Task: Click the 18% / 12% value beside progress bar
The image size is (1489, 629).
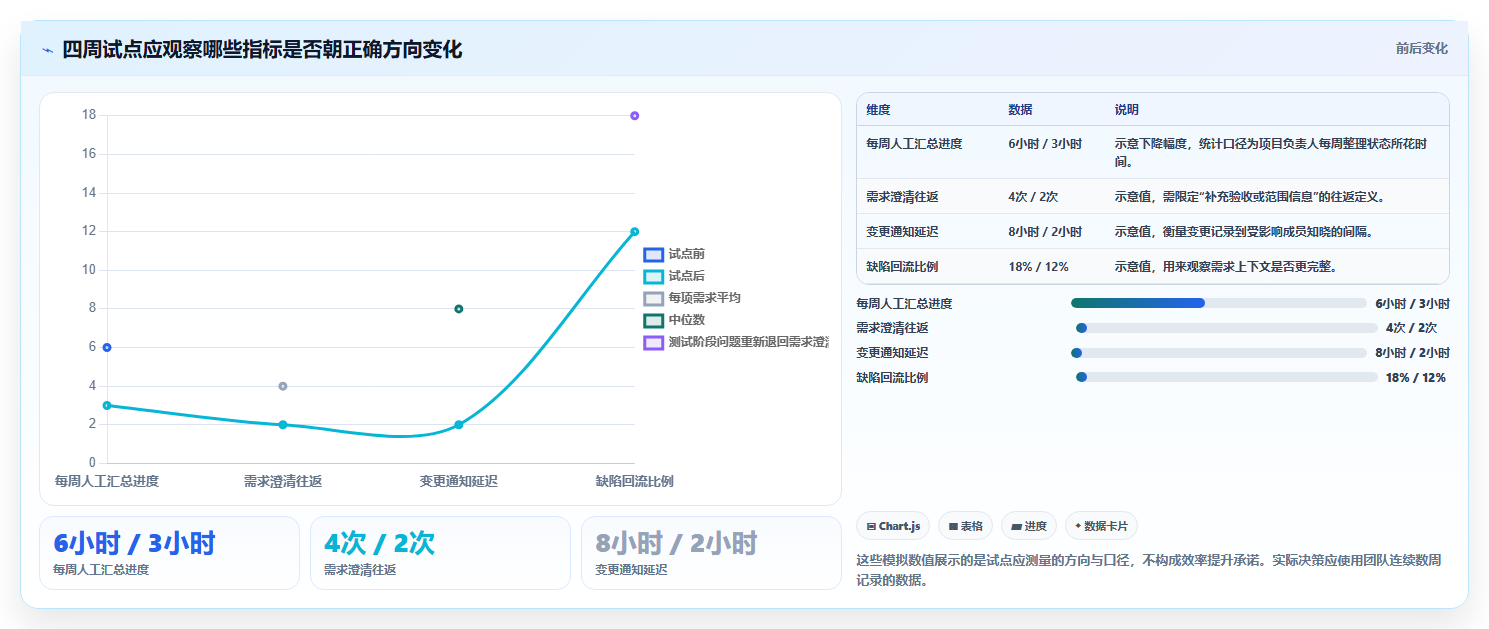Action: 1415,378
